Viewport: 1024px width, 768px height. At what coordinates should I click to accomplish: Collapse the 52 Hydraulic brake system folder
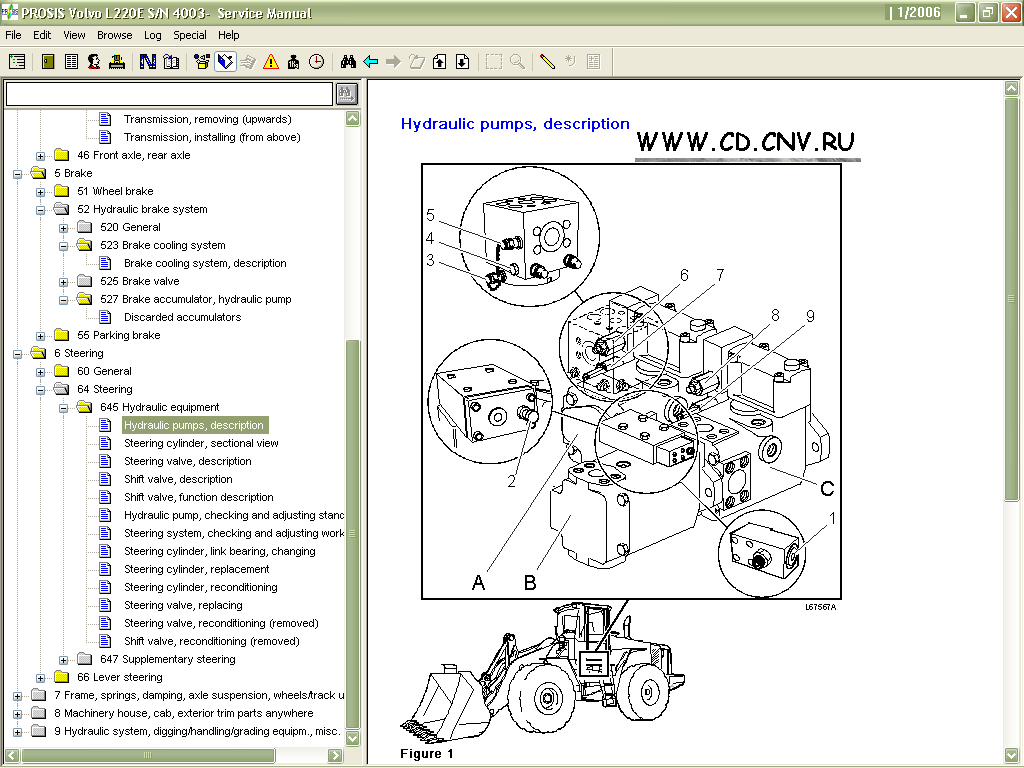click(40, 210)
